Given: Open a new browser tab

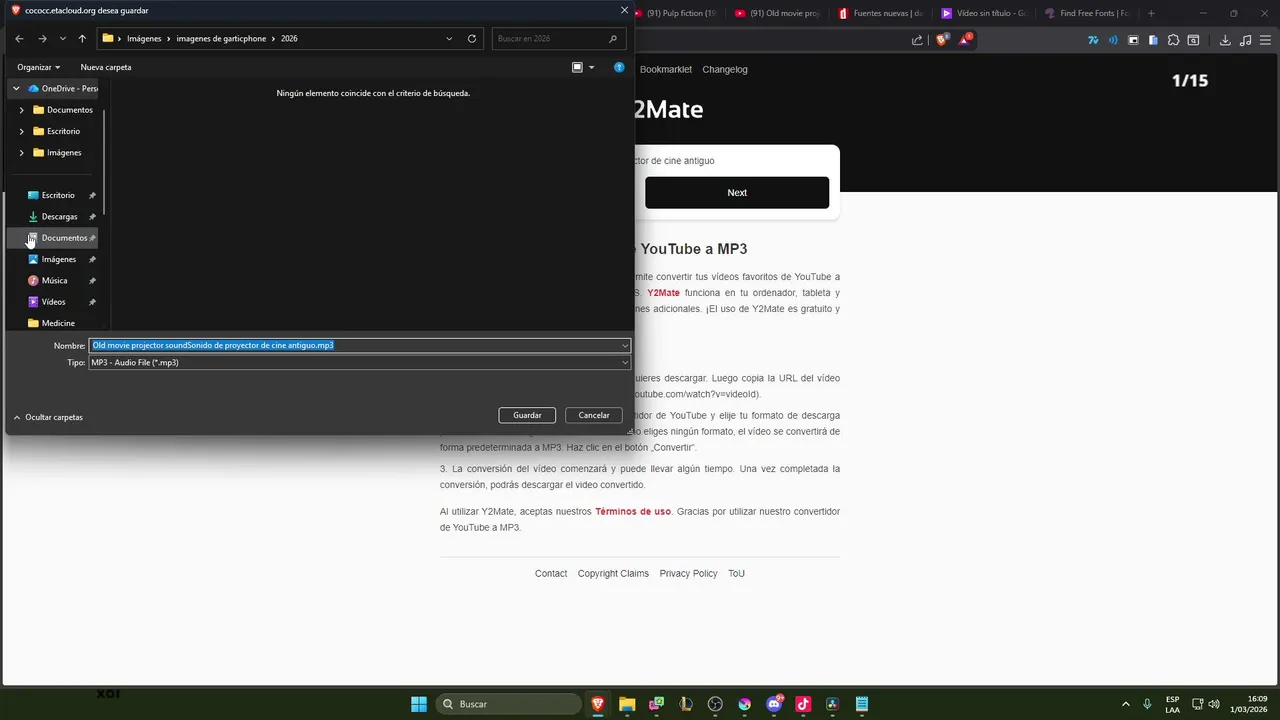Looking at the screenshot, I should tap(1151, 13).
